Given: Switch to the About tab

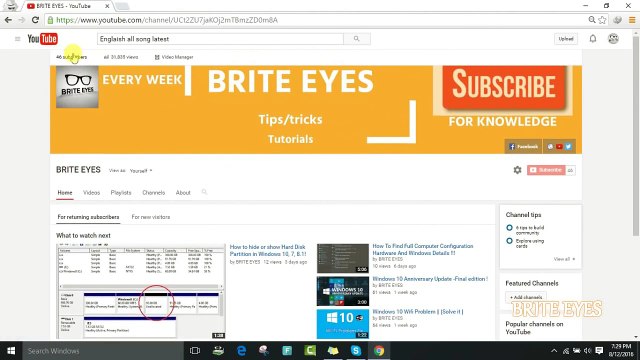Looking at the screenshot, I should (183, 193).
